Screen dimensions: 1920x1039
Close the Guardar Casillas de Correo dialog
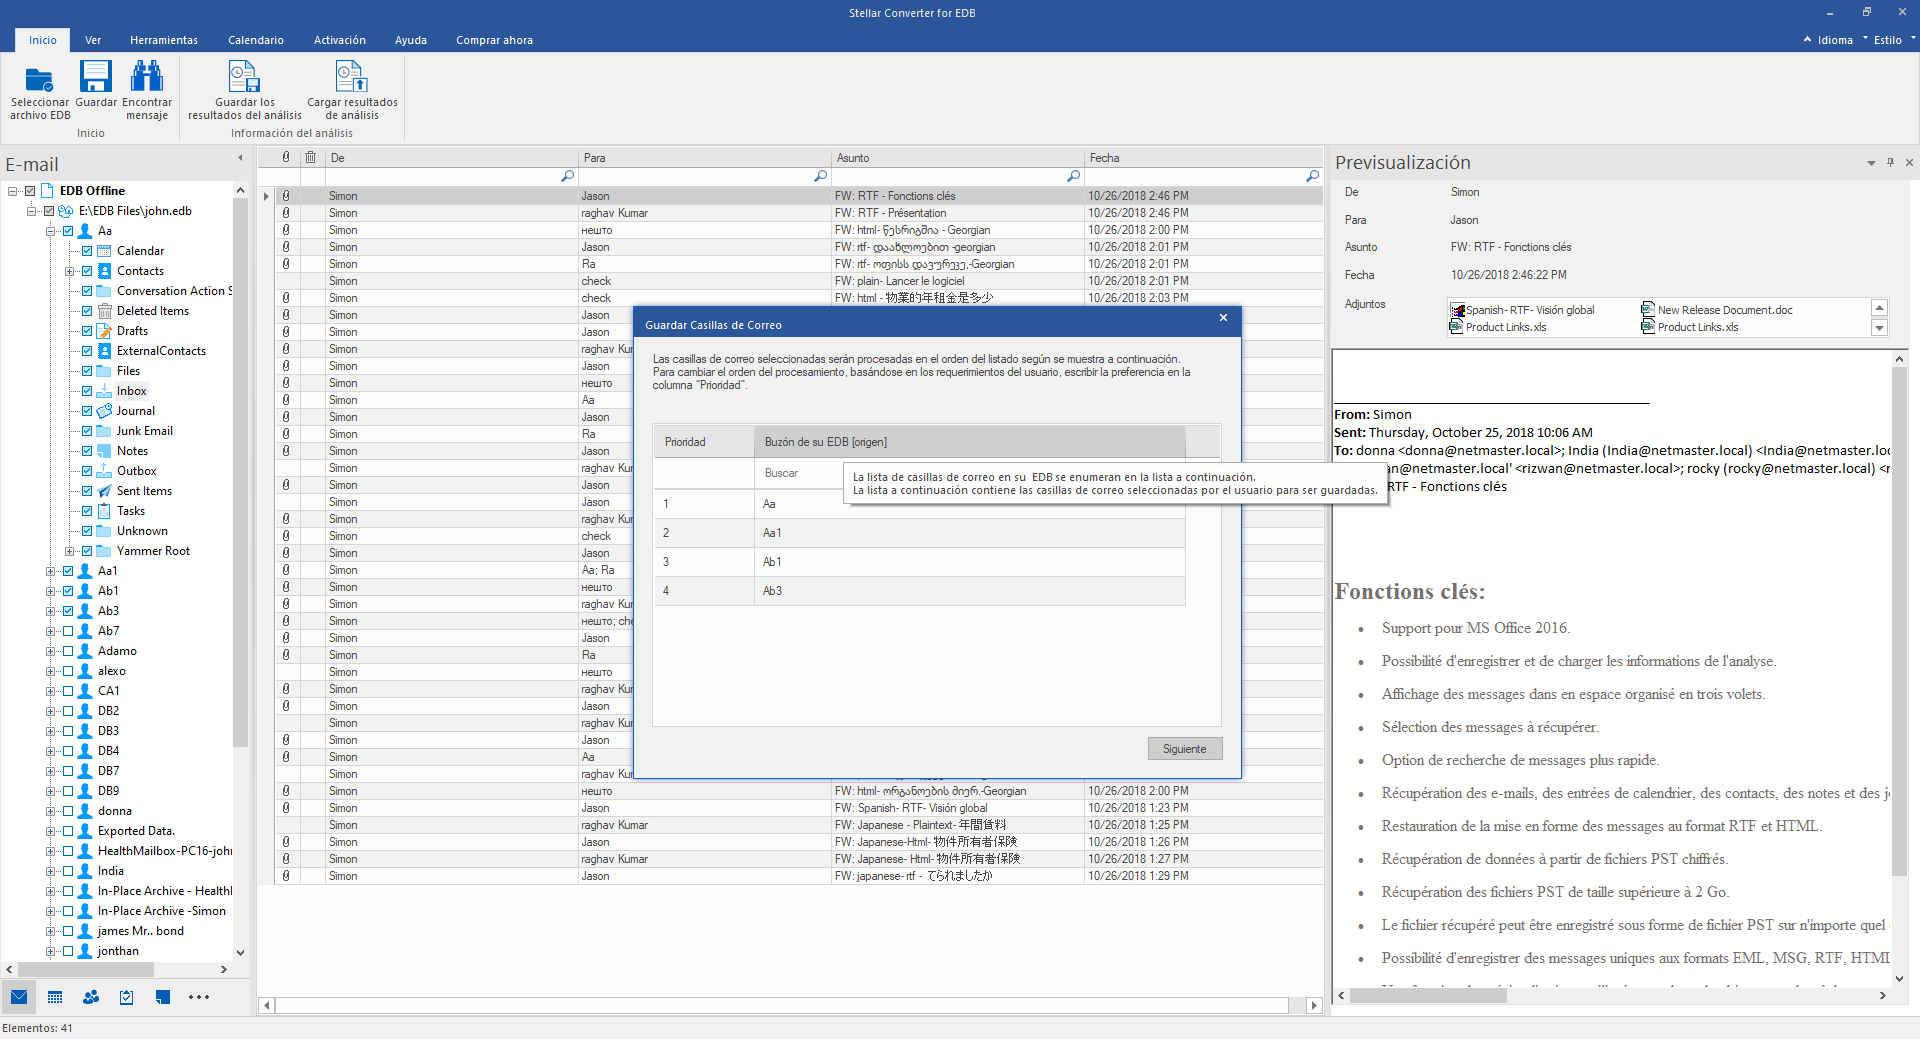point(1223,318)
